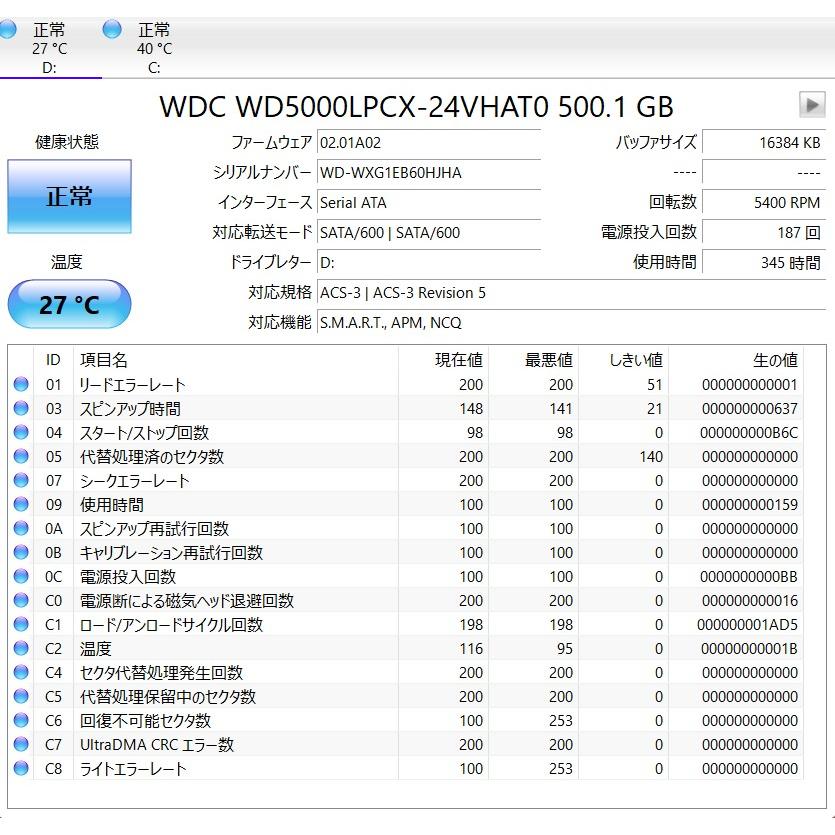This screenshot has width=835, height=835.
Task: Select the セクタ代替処理発生回数 attribute name
Action: coord(161,673)
